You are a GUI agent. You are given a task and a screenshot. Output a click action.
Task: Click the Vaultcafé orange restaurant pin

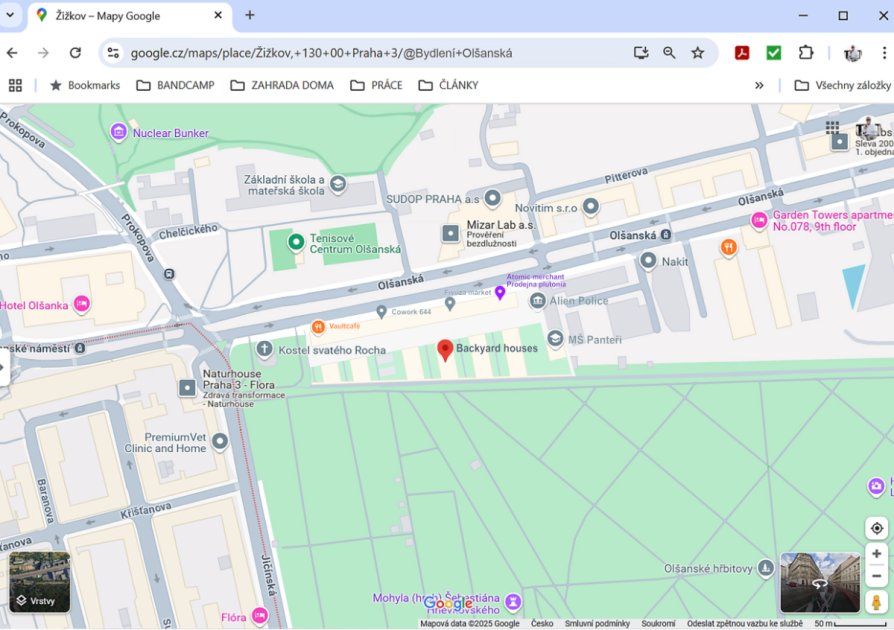[318, 327]
